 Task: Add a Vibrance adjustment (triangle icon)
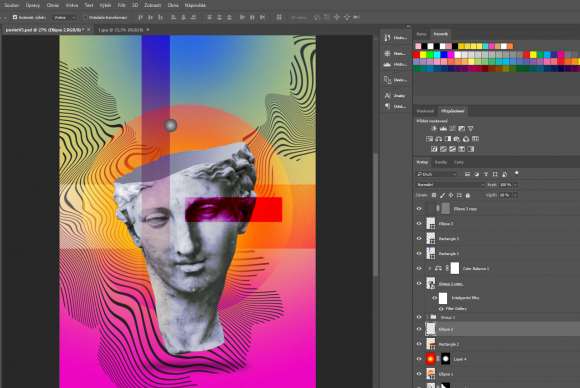(471, 129)
